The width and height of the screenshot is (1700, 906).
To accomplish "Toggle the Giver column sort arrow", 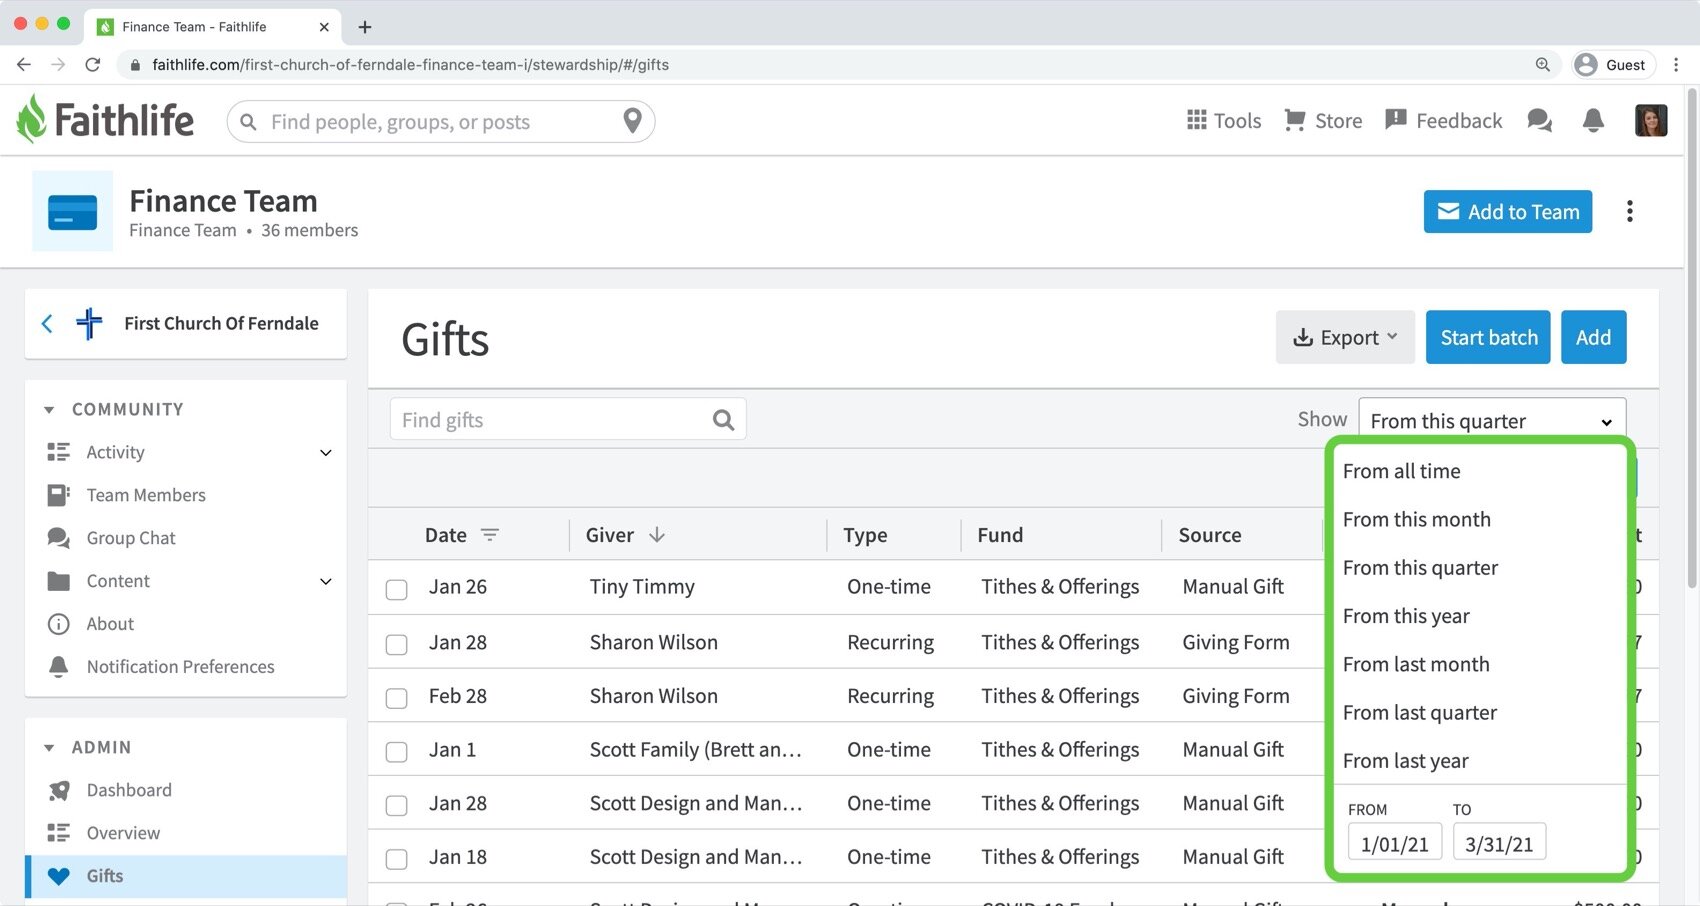I will 657,535.
